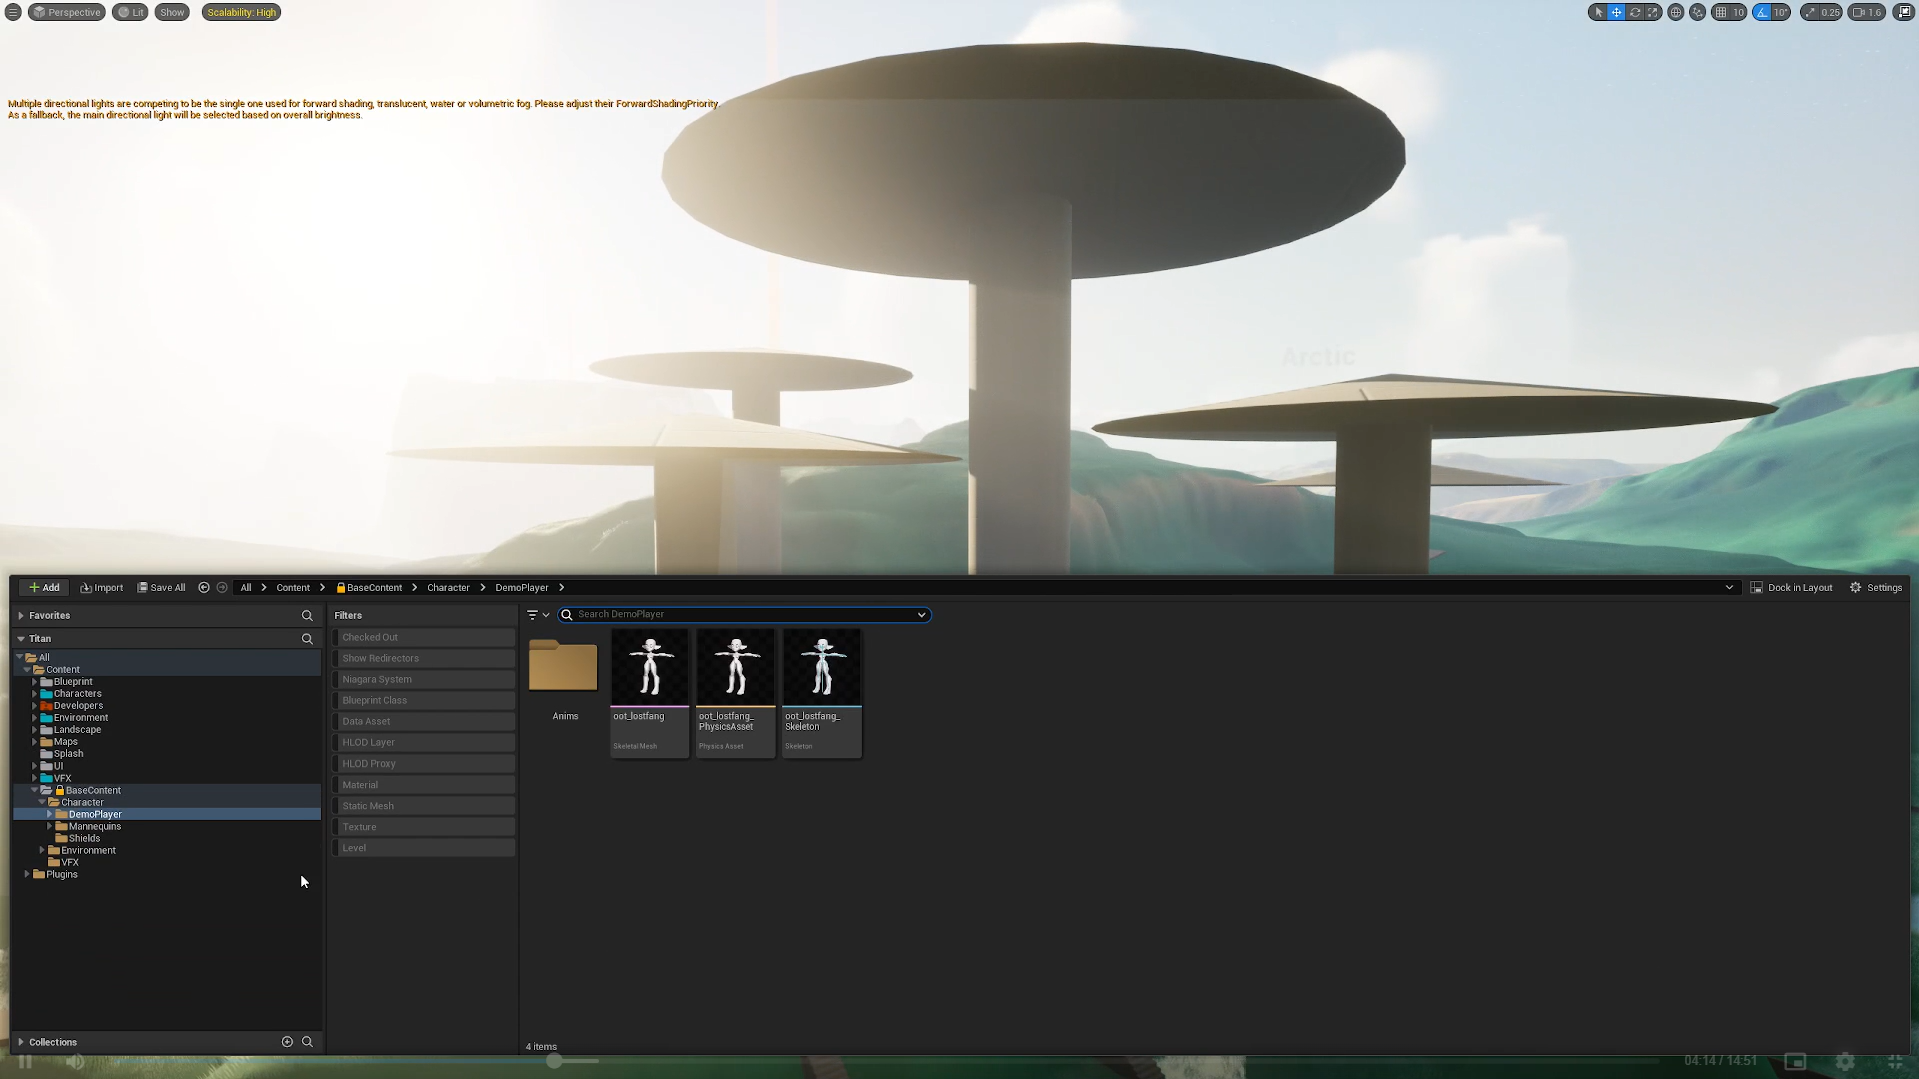Click the add collection plus icon

(x=287, y=1042)
